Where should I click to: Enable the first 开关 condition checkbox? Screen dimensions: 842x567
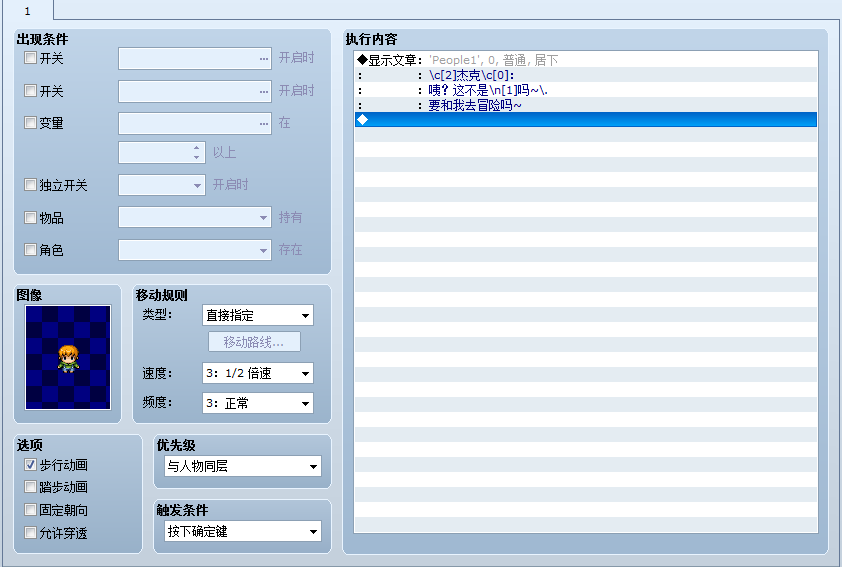(x=31, y=58)
